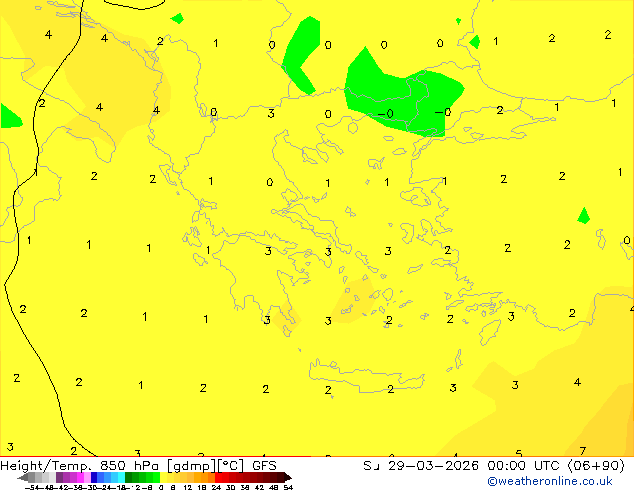Click the '(06+90)' forecast run text
This screenshot has width=634, height=490.
[596, 466]
